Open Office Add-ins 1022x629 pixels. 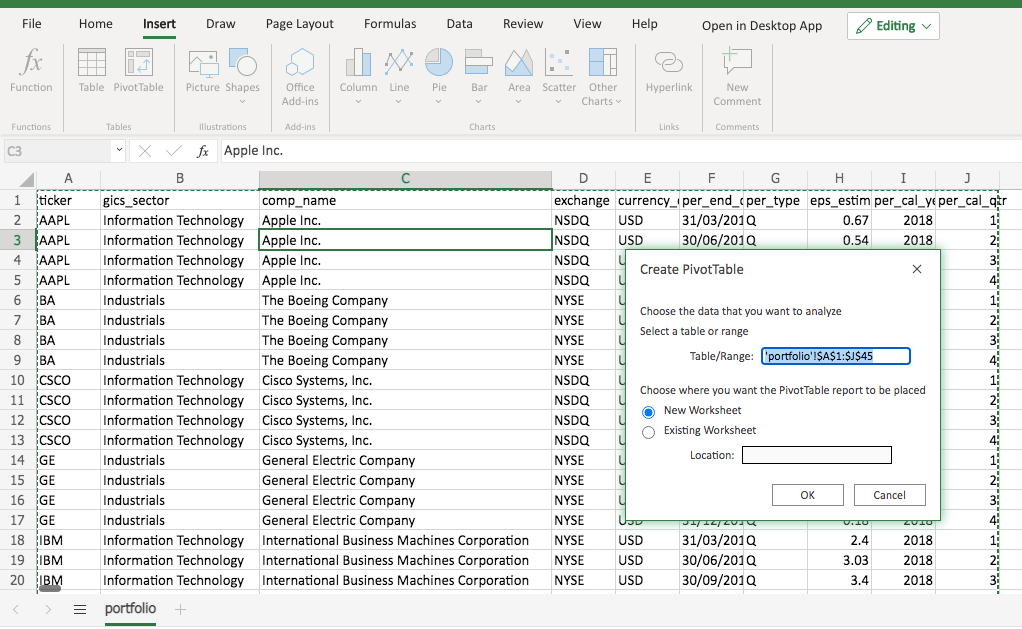click(x=300, y=76)
